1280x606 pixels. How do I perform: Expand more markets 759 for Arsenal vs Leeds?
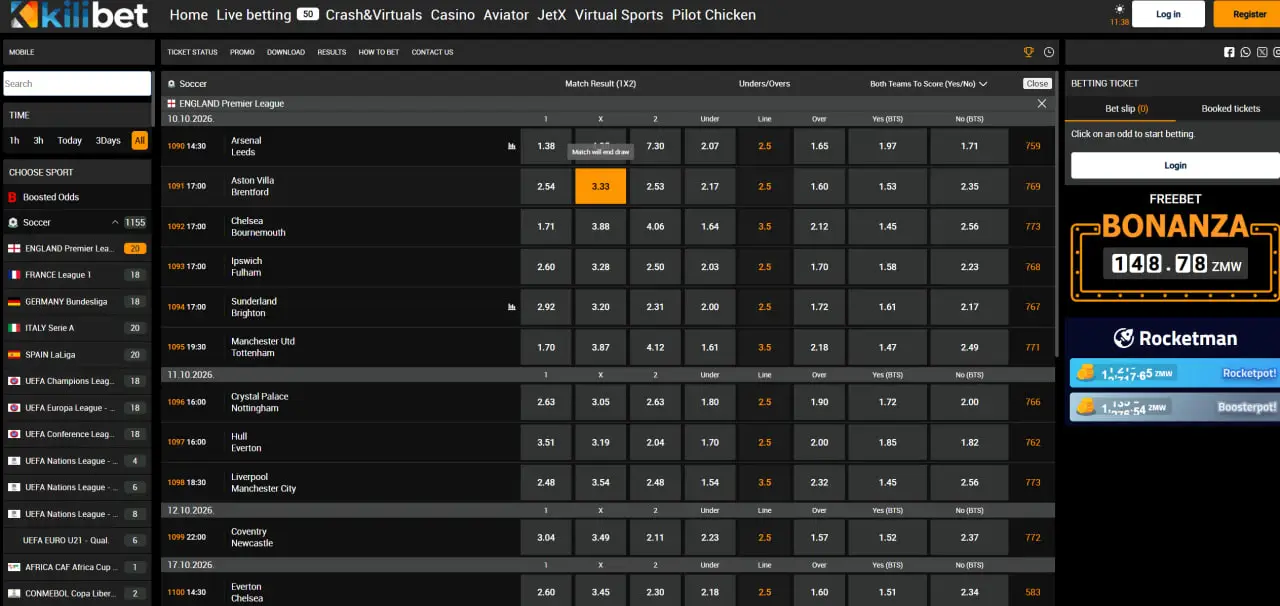(1033, 146)
